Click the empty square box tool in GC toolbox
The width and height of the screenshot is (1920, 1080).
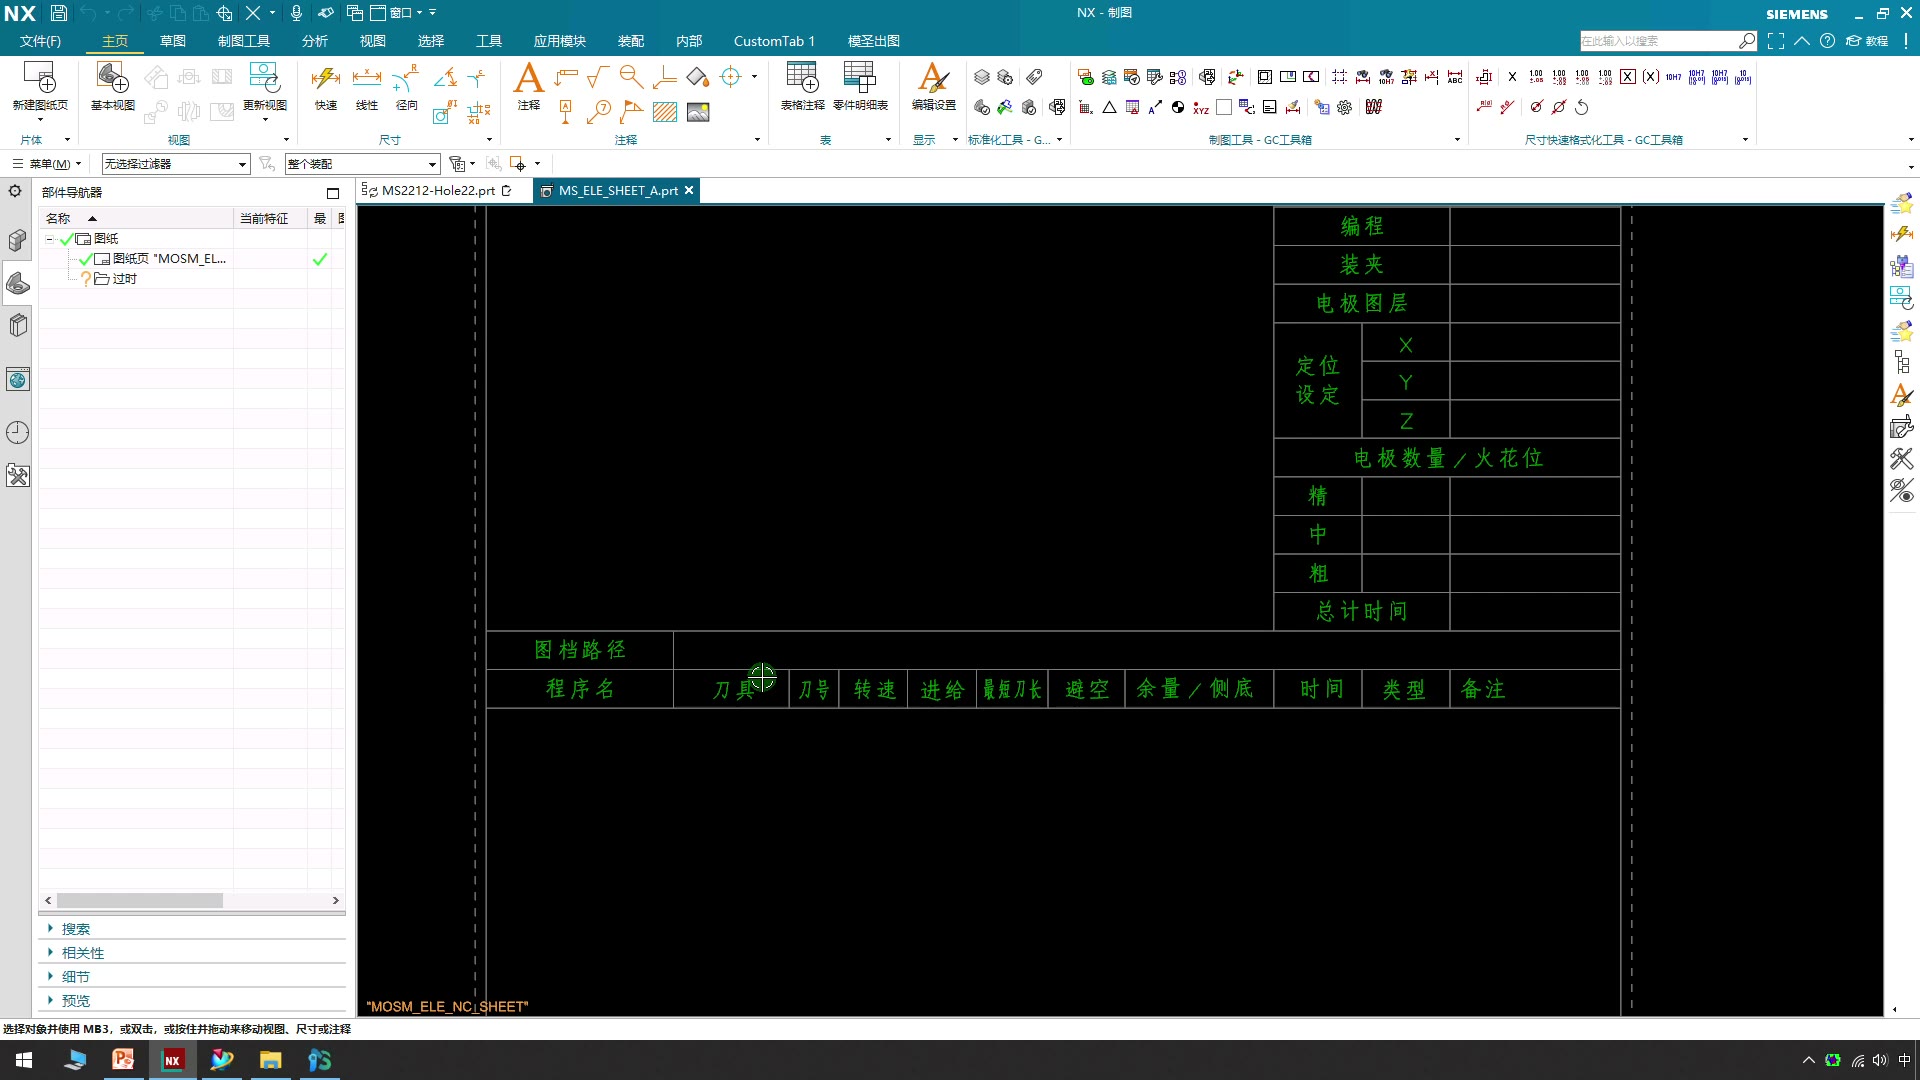1224,107
